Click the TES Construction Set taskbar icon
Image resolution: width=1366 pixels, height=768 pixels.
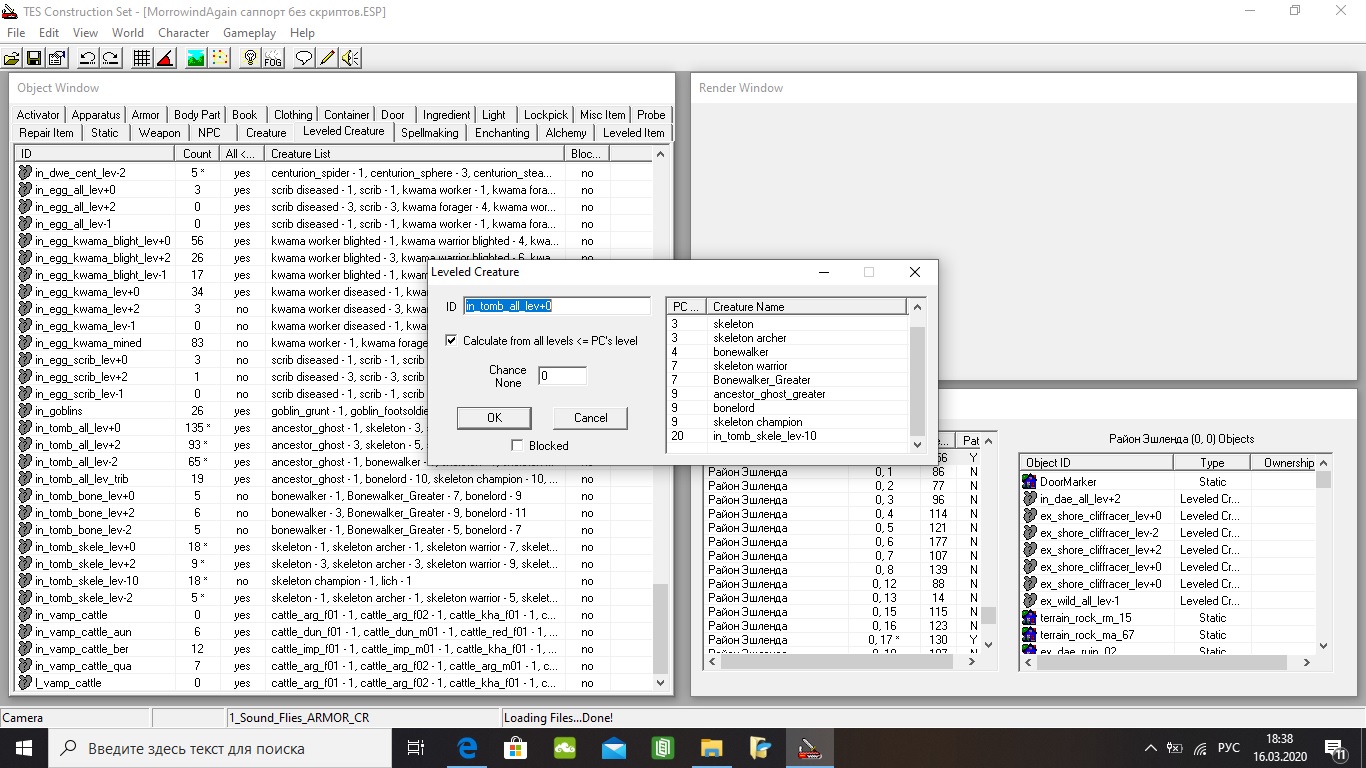pyautogui.click(x=808, y=748)
